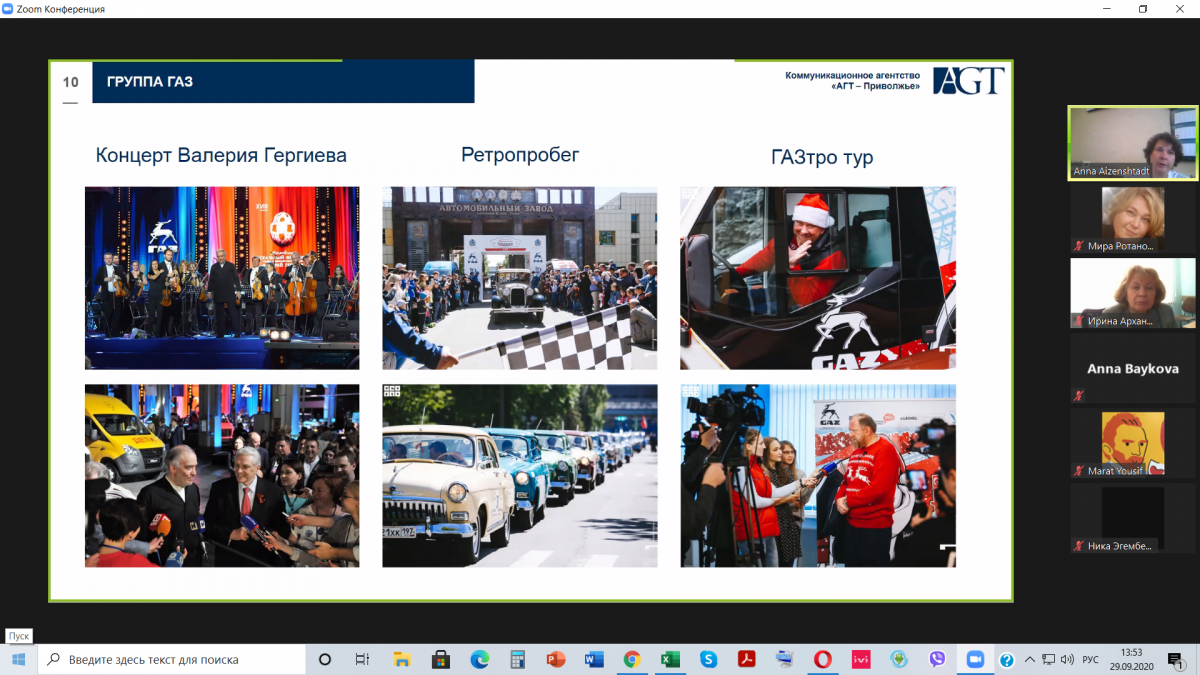The image size is (1200, 675).
Task: Click the Cortana circle icon in the taskbar
Action: click(x=324, y=659)
